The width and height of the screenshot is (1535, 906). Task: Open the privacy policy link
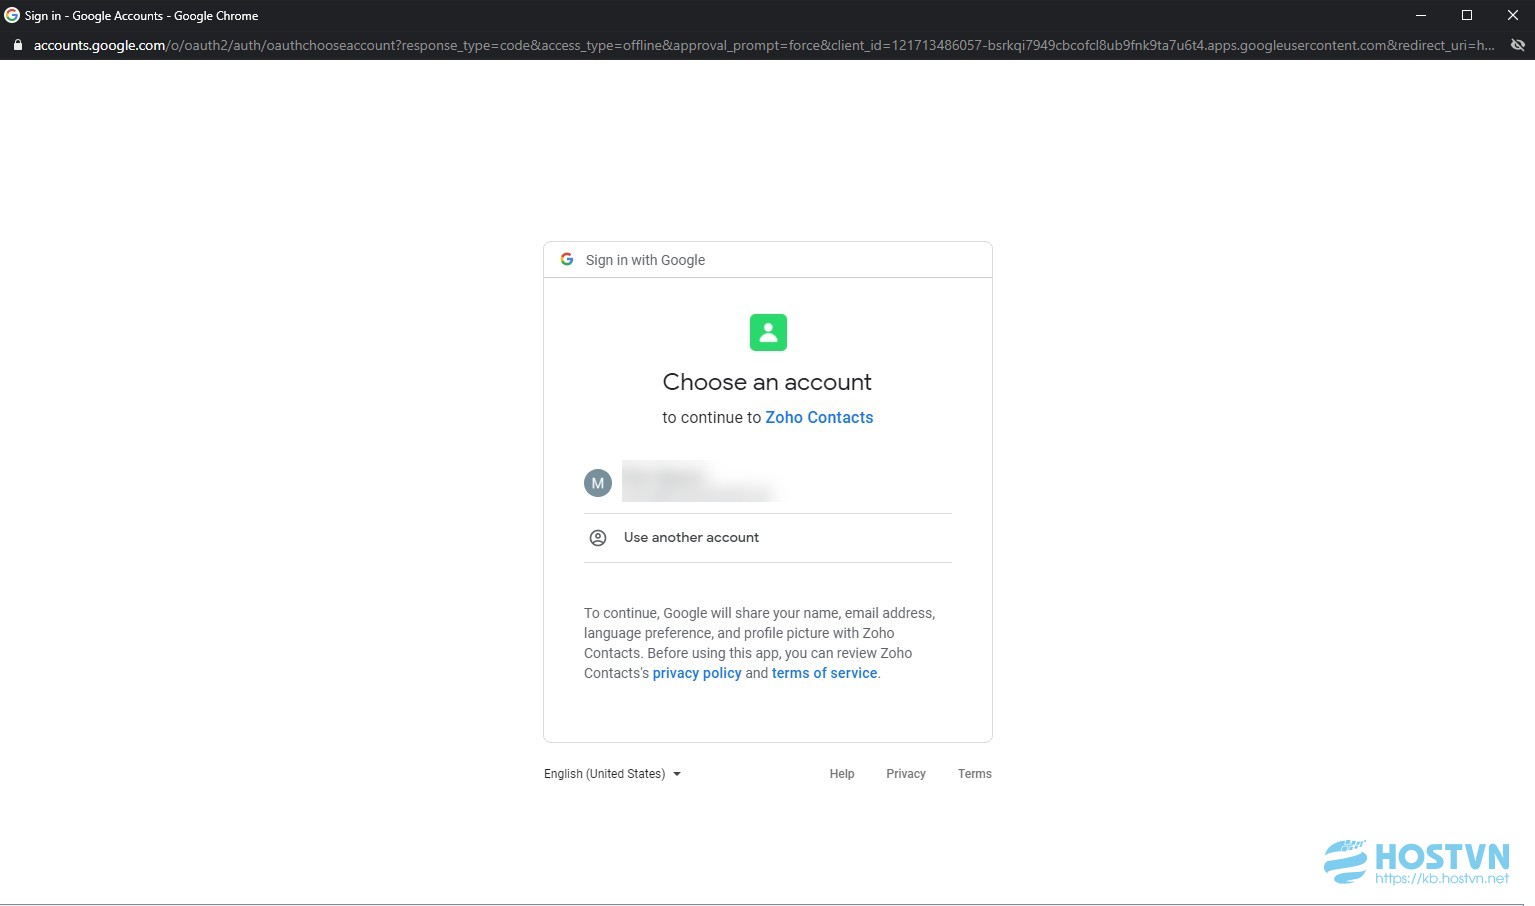(697, 673)
